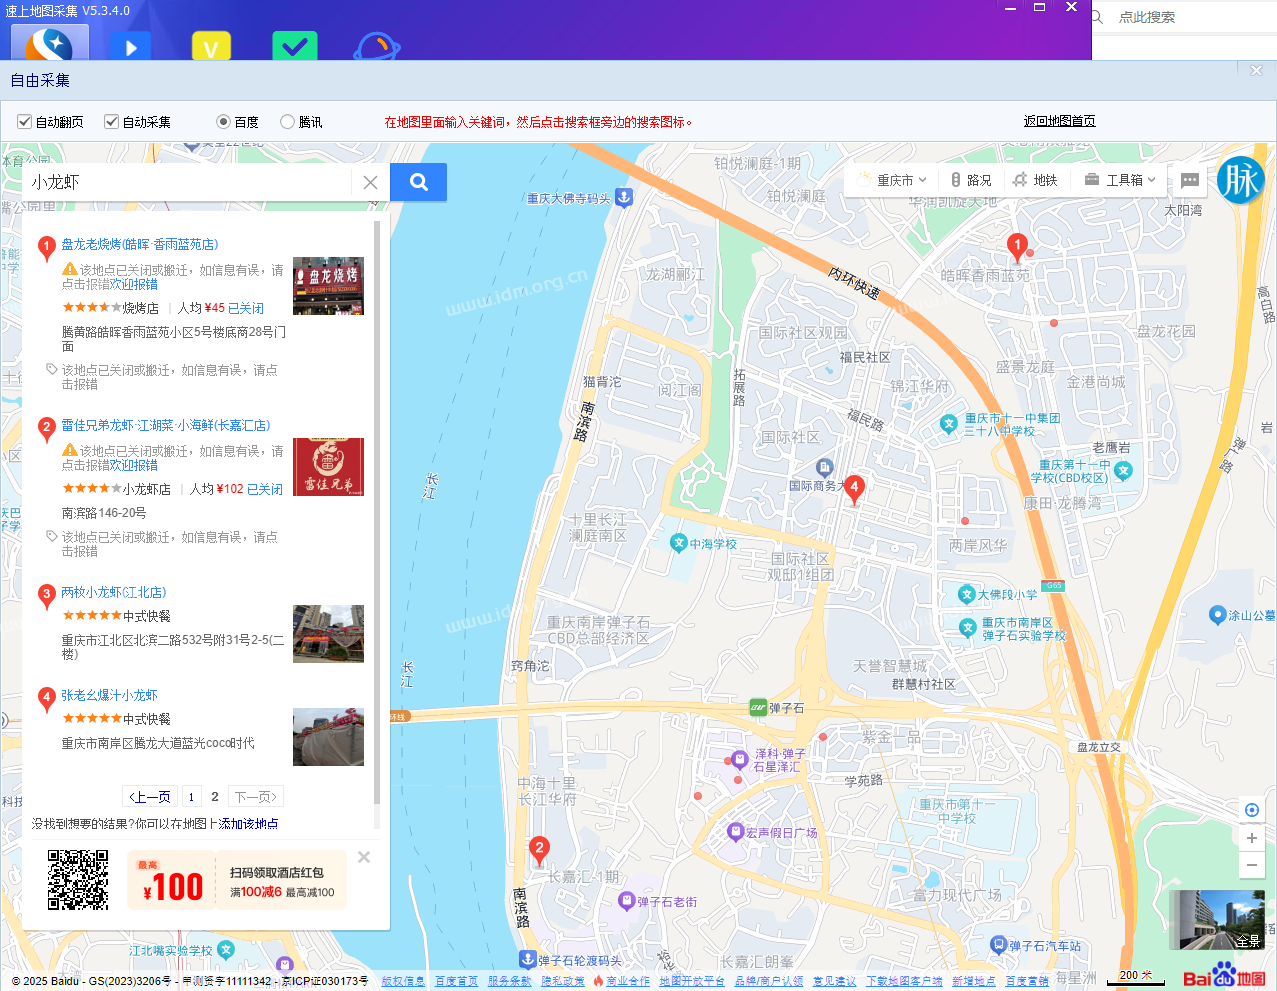Open result 盘龙老烧烤(皓晖·香雨蓝苑店)
This screenshot has height=991, width=1277.
pyautogui.click(x=140, y=244)
